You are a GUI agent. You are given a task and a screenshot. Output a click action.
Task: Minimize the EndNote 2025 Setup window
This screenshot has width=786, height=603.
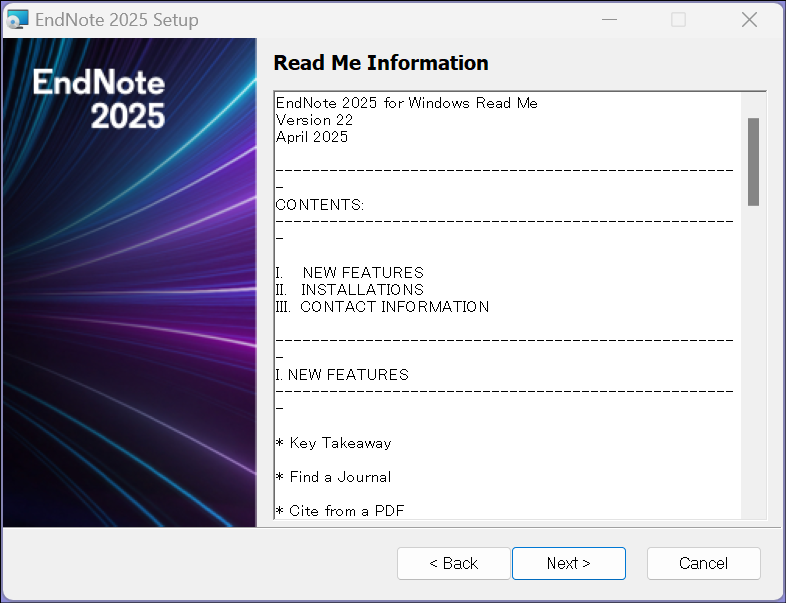click(x=609, y=20)
